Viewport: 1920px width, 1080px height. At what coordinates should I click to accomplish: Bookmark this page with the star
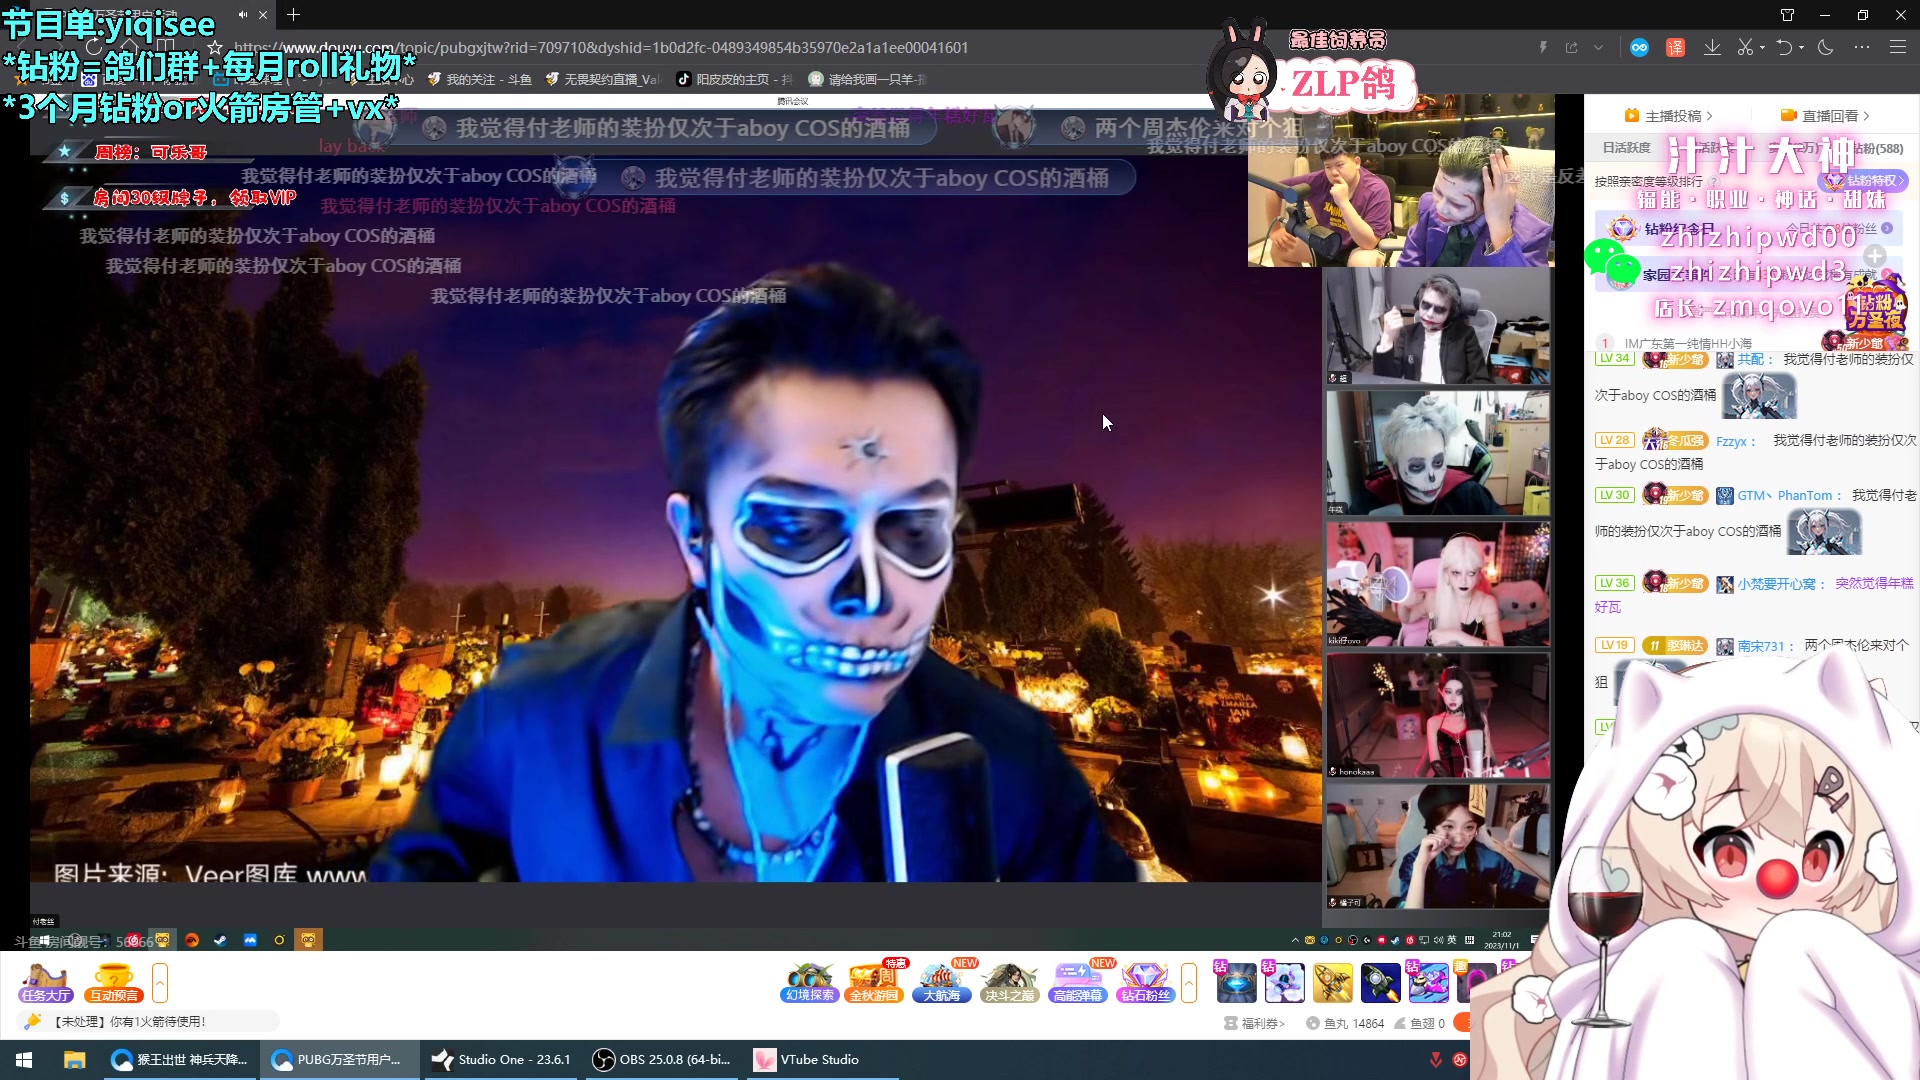coord(214,47)
